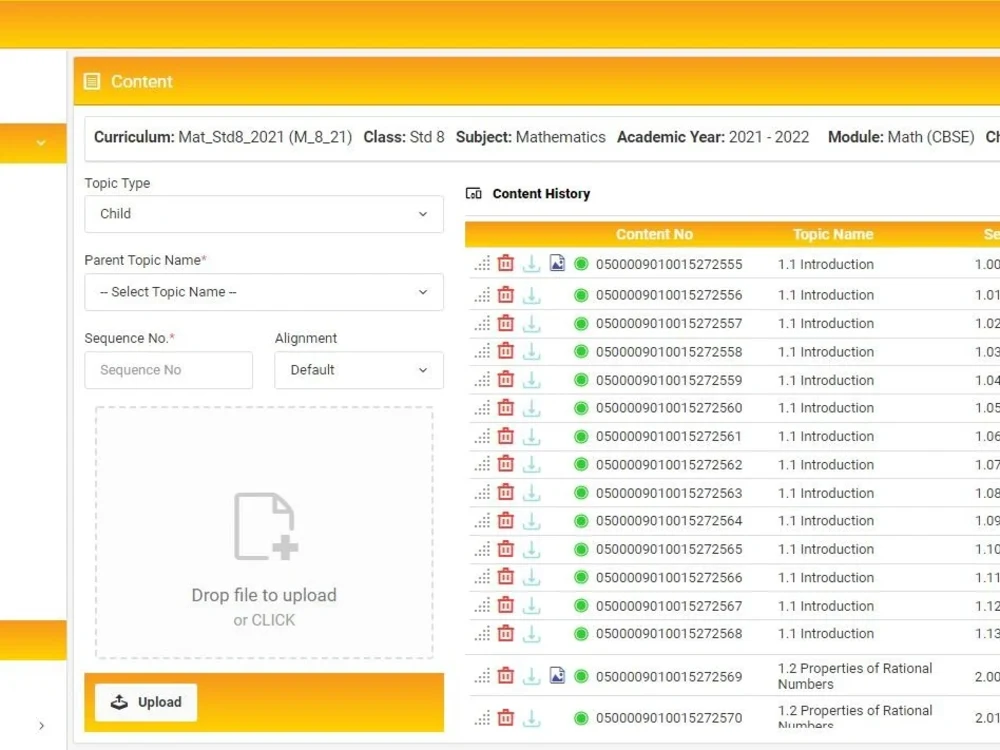Click the Content History heading
Screen dimensions: 1000x750
click(x=541, y=193)
